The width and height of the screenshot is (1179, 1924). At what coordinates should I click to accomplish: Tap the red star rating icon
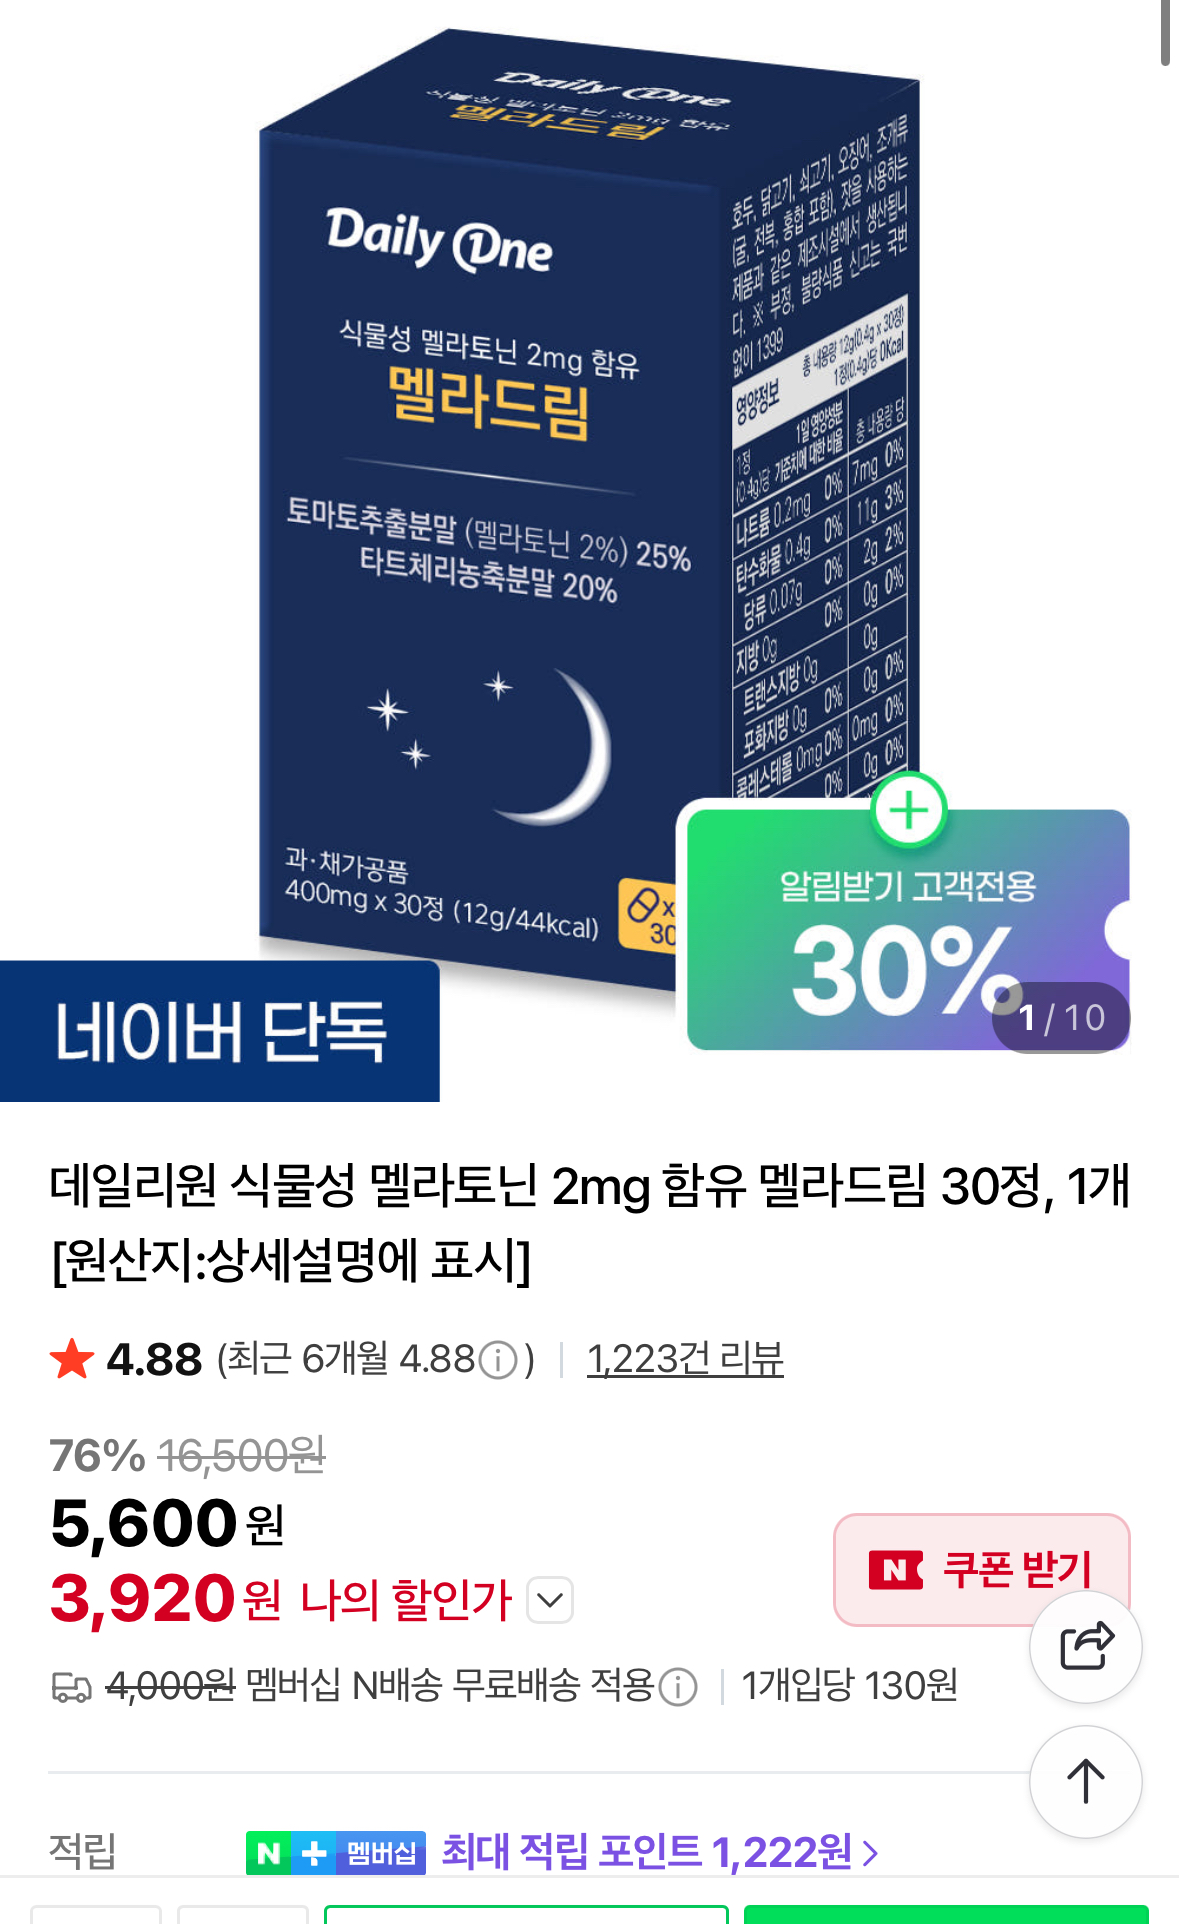72,1360
